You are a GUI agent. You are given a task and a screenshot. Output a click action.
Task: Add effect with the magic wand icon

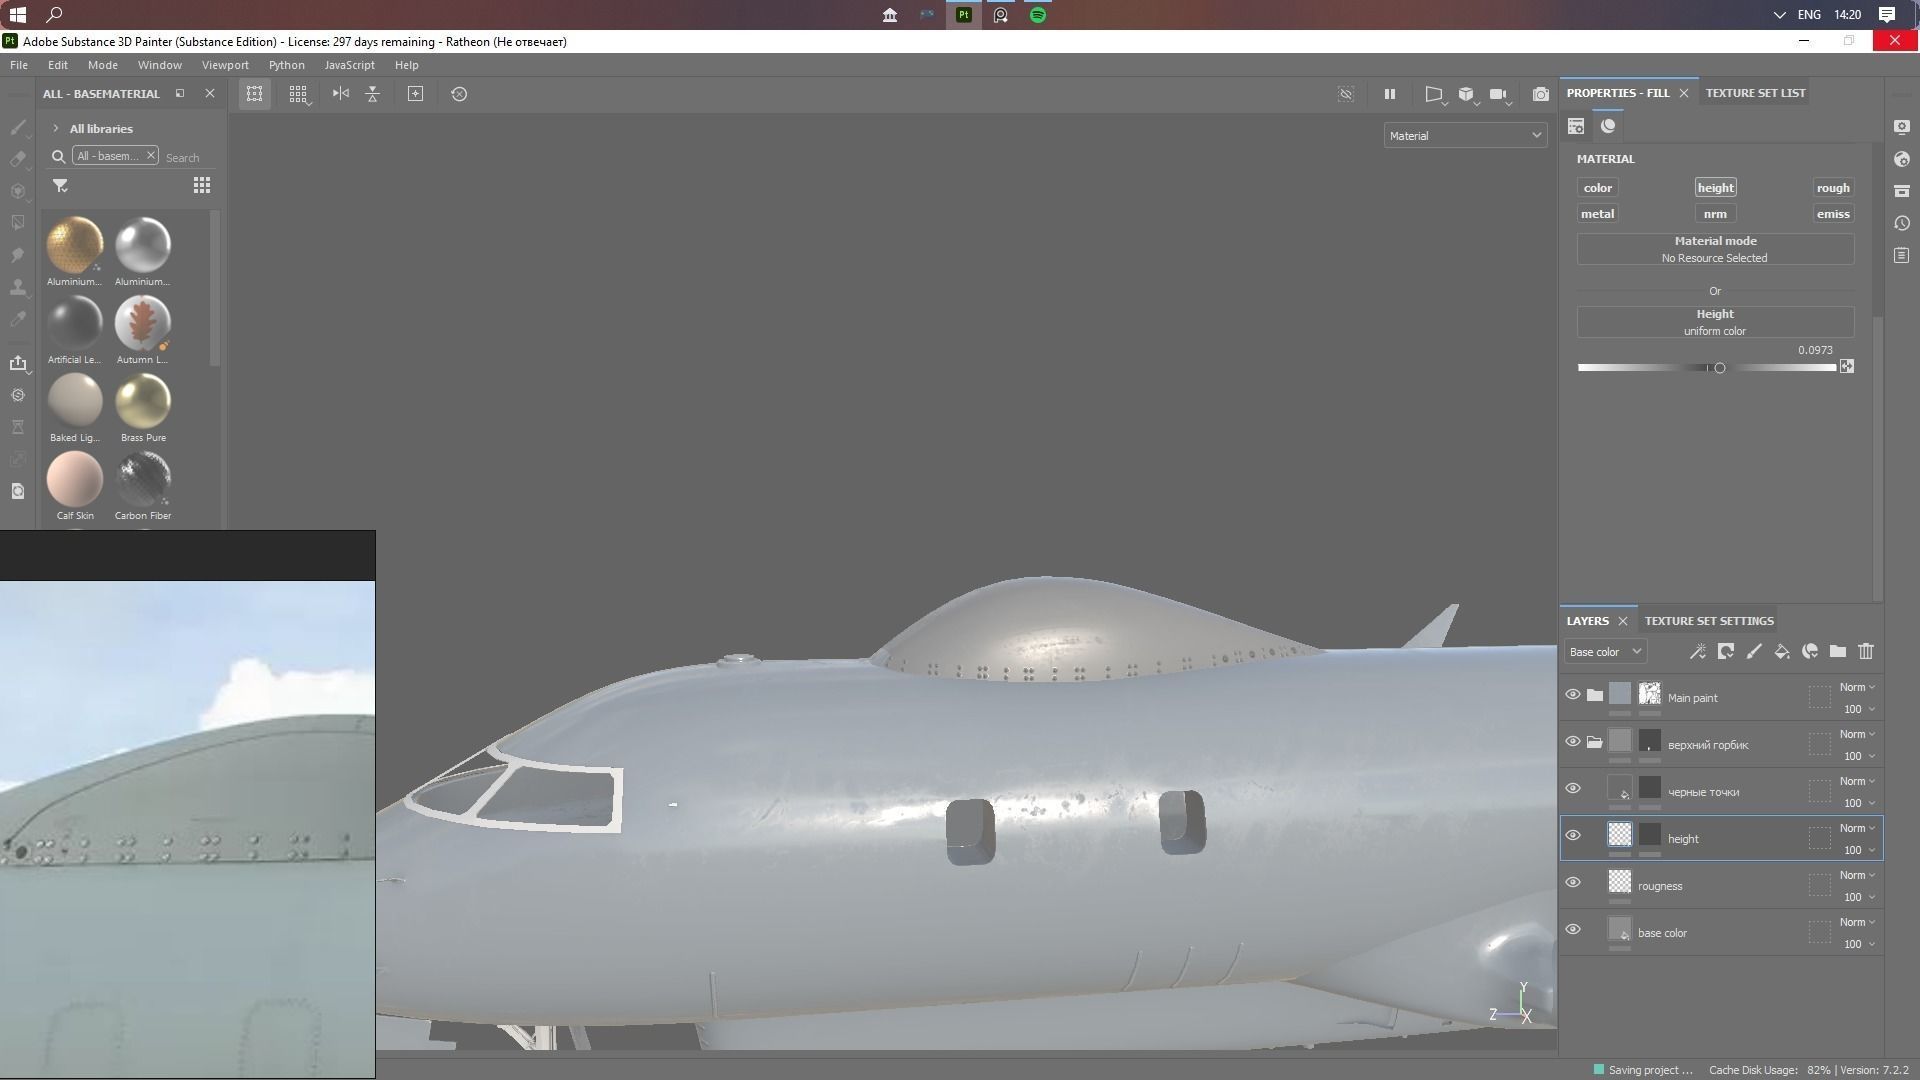tap(1697, 652)
